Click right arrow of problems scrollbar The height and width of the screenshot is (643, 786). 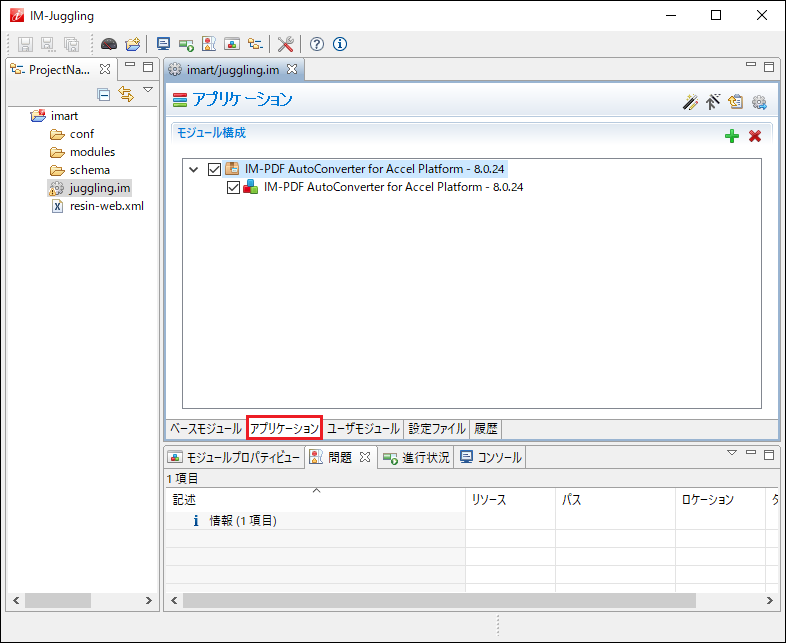click(769, 600)
